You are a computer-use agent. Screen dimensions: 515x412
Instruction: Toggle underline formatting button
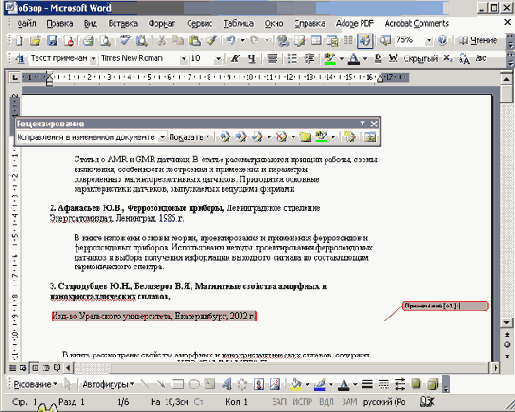click(252, 59)
